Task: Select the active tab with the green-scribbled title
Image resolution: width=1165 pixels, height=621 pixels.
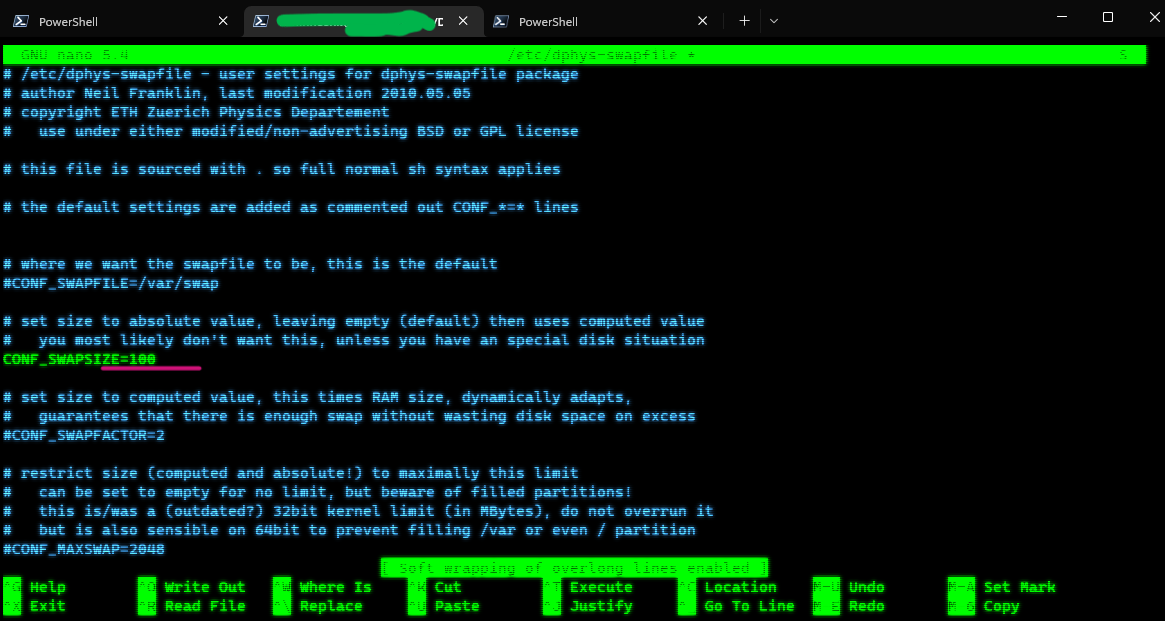Action: (363, 22)
